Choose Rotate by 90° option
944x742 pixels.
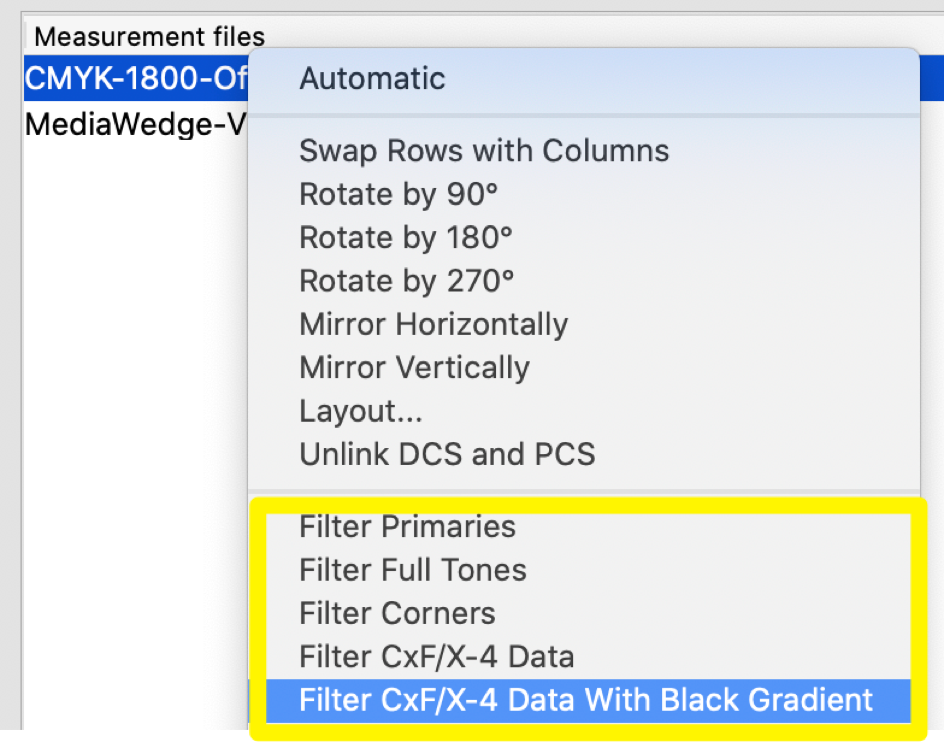tap(583, 194)
